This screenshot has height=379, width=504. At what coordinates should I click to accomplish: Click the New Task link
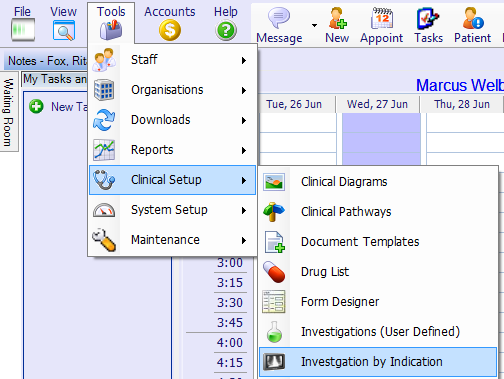pyautogui.click(x=69, y=107)
